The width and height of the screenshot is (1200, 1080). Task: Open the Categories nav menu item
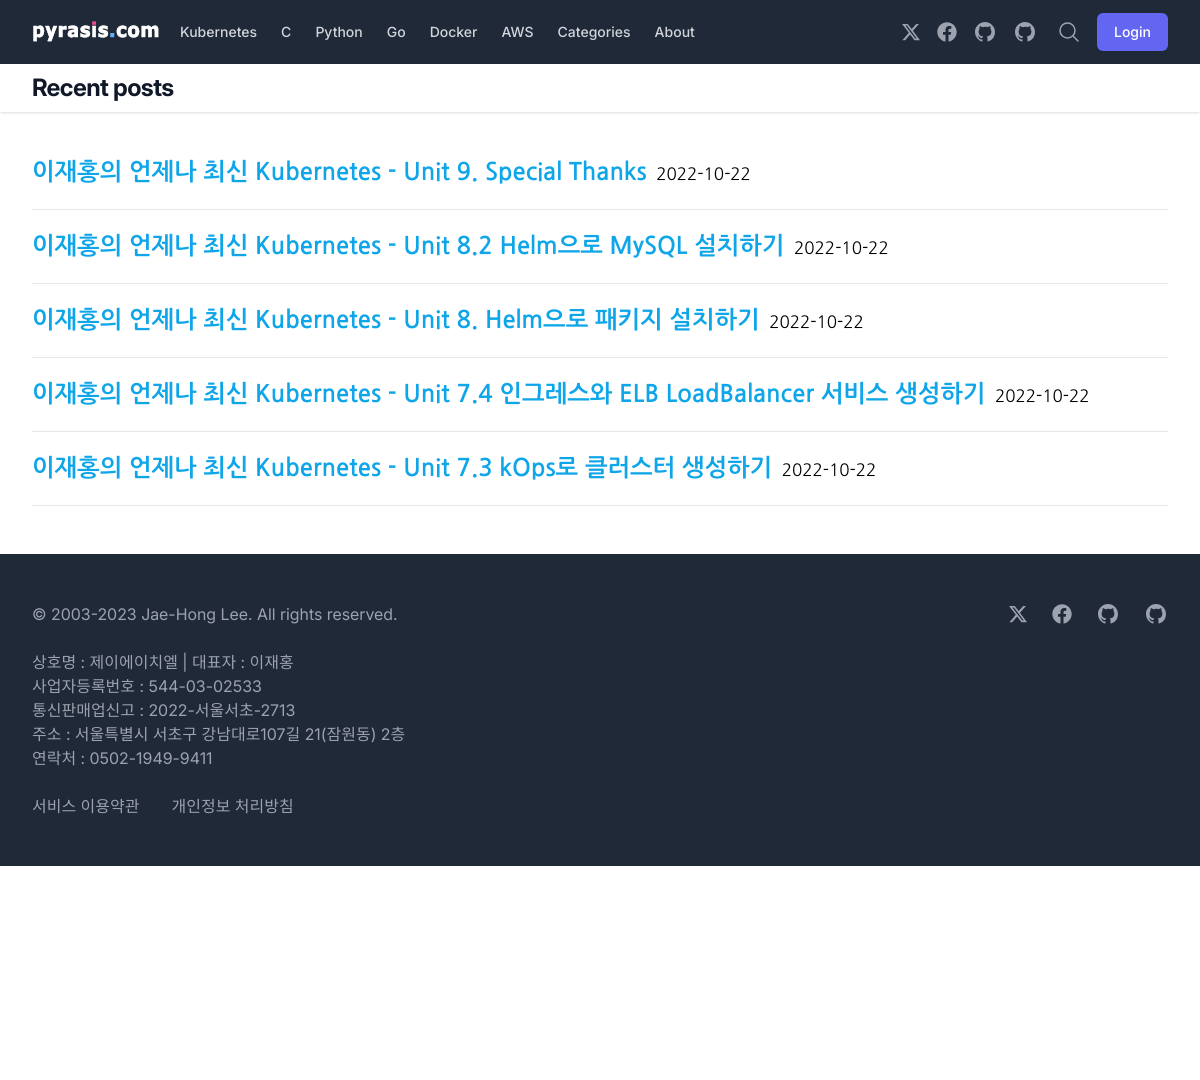pos(594,32)
